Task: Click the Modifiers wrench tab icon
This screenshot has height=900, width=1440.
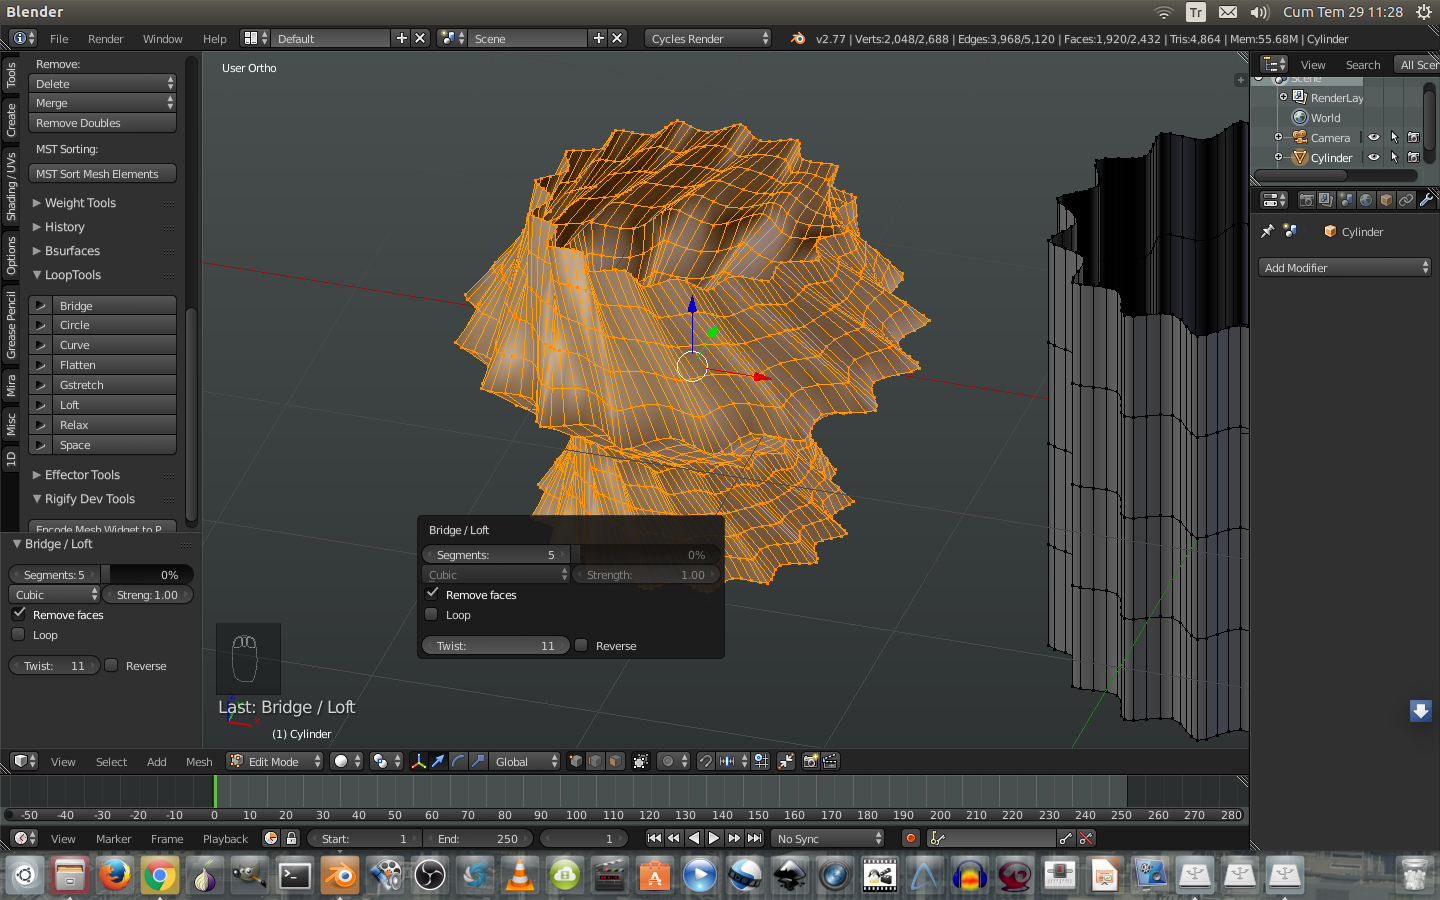Action: 1426,200
